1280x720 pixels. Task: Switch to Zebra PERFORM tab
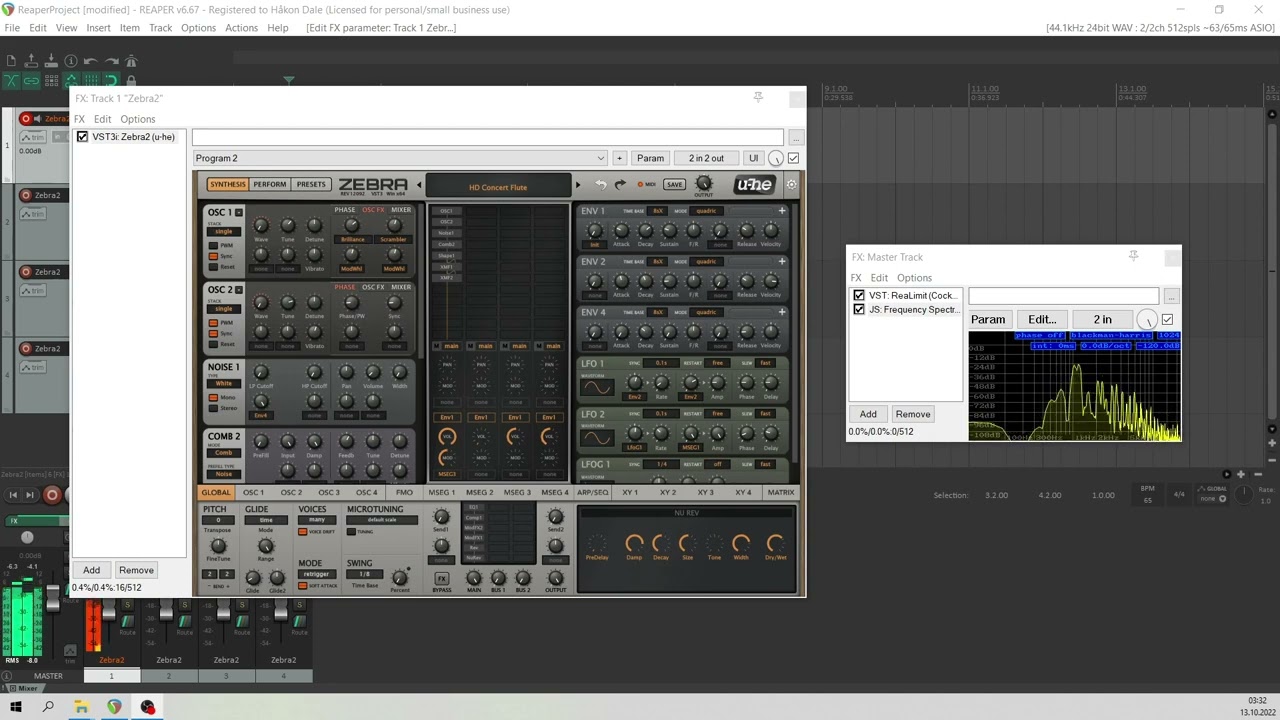tap(269, 184)
